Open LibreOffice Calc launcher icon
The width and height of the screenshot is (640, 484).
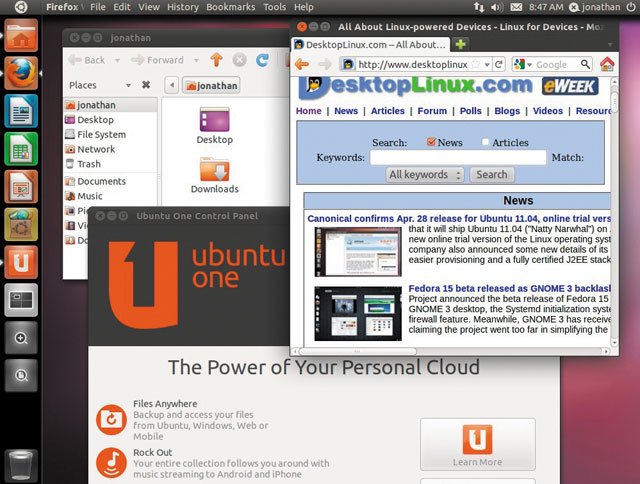(21, 149)
